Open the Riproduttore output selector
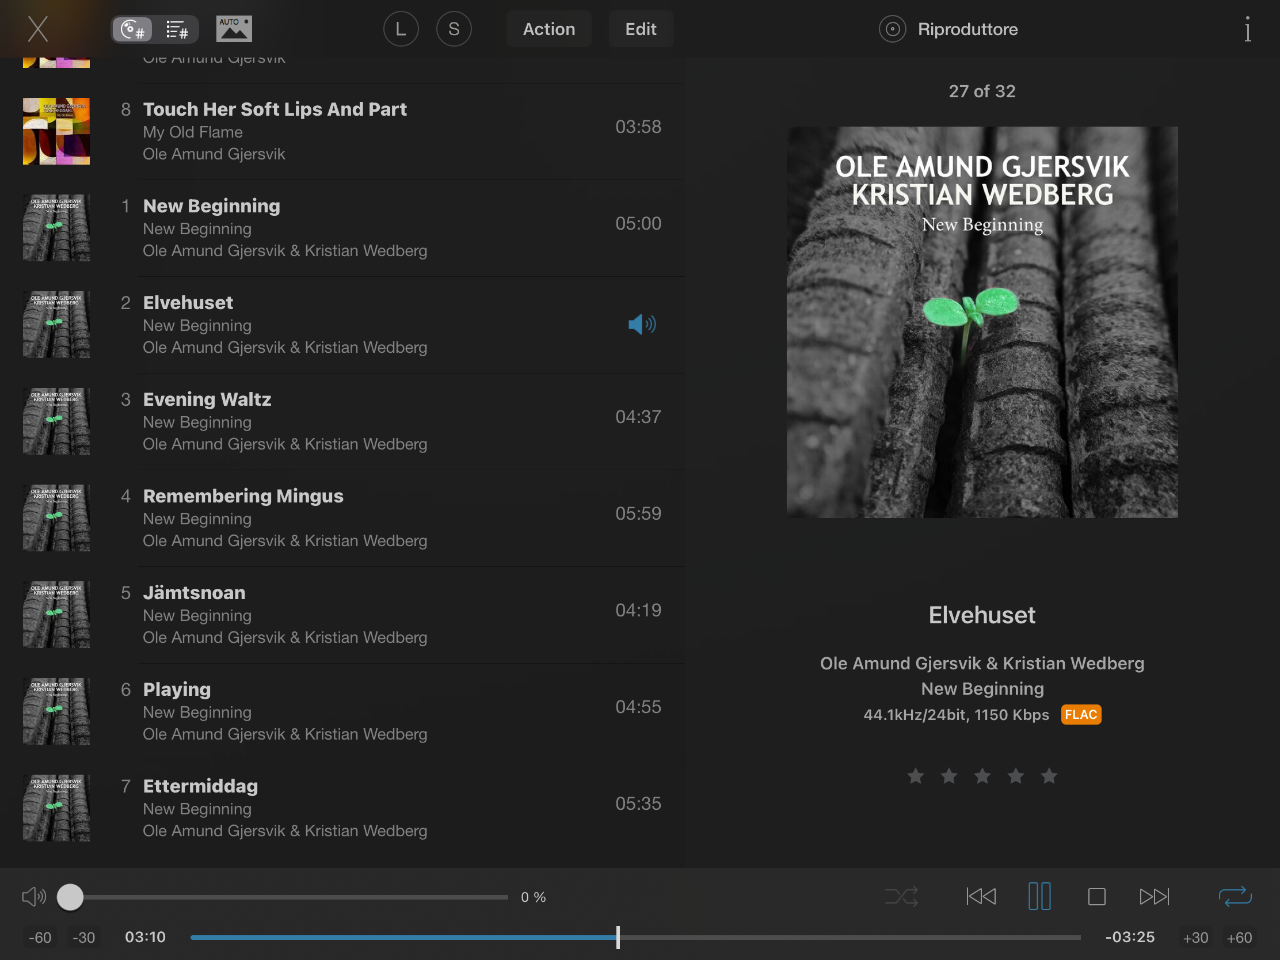 [x=949, y=29]
